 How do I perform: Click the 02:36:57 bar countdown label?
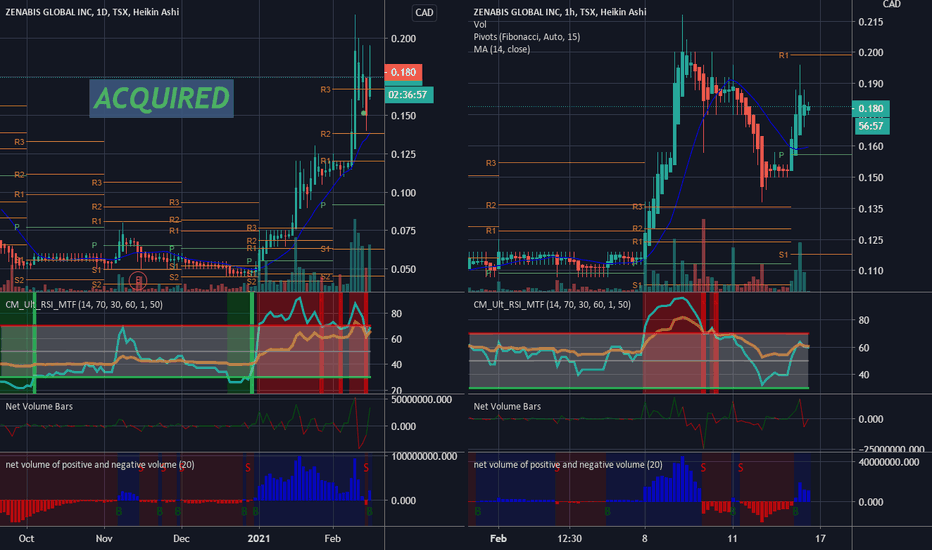[x=408, y=95]
